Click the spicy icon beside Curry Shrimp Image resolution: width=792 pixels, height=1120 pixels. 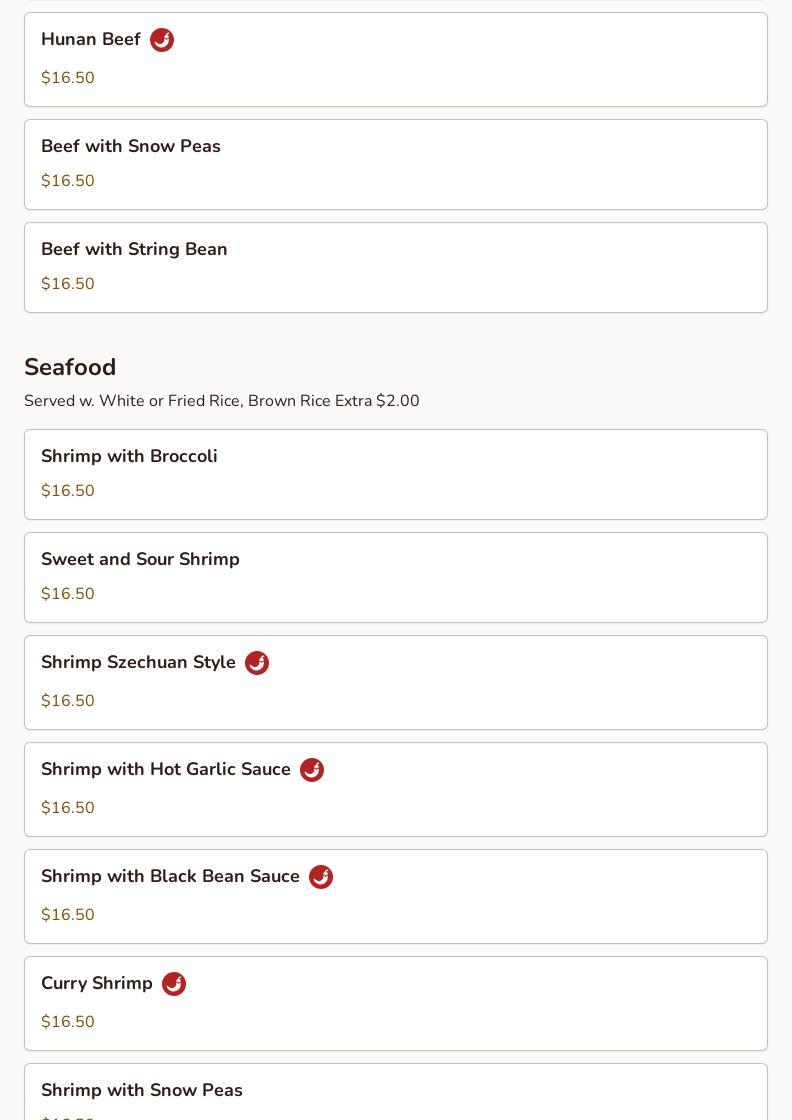tap(174, 984)
